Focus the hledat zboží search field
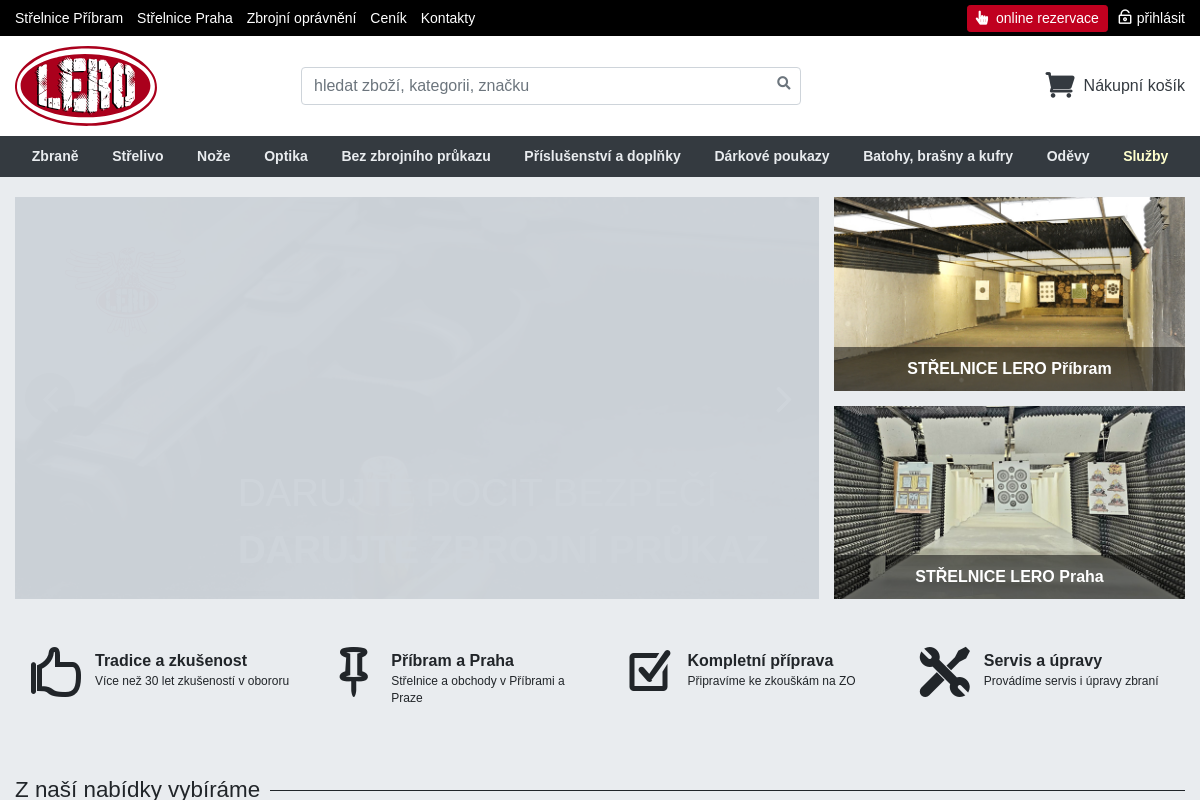 point(551,86)
